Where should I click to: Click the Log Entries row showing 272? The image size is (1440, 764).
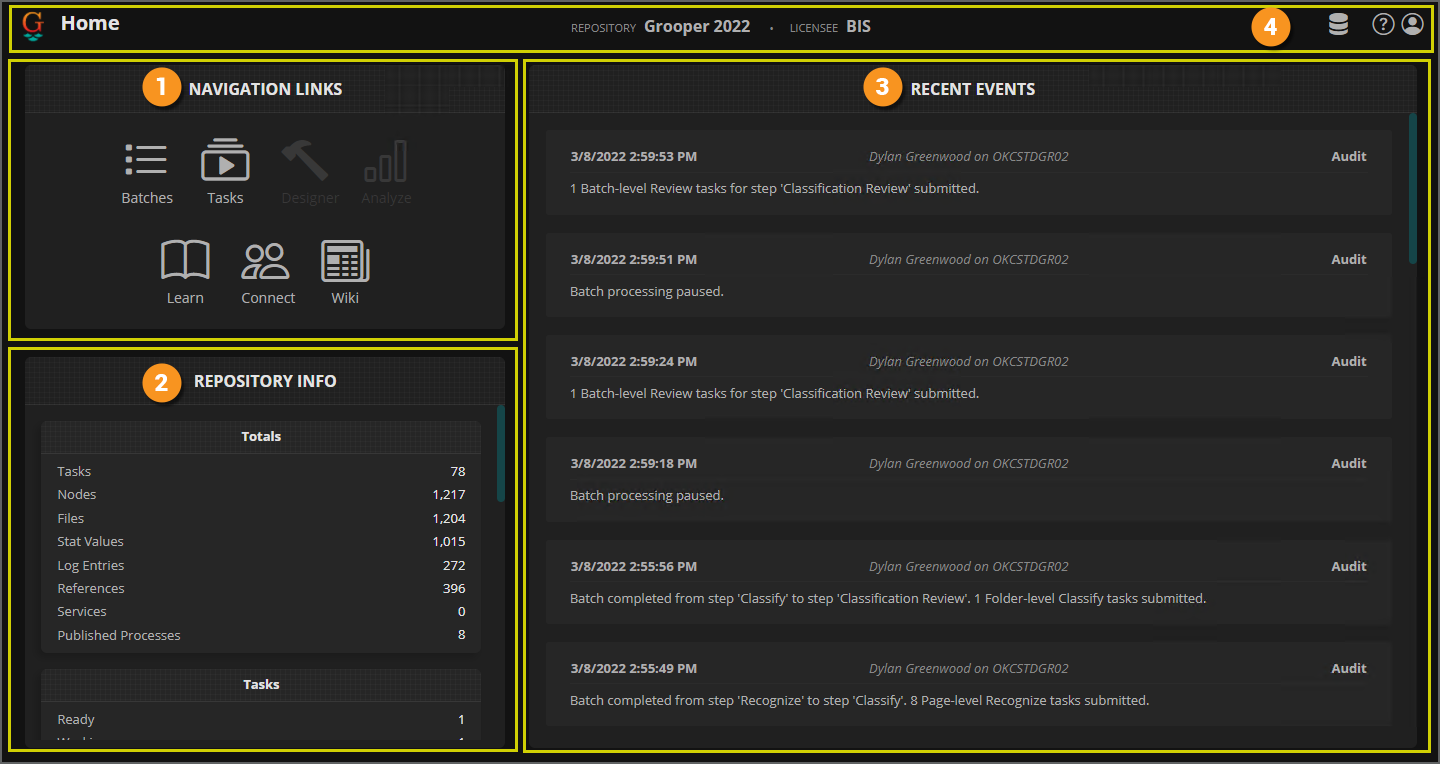(x=261, y=566)
